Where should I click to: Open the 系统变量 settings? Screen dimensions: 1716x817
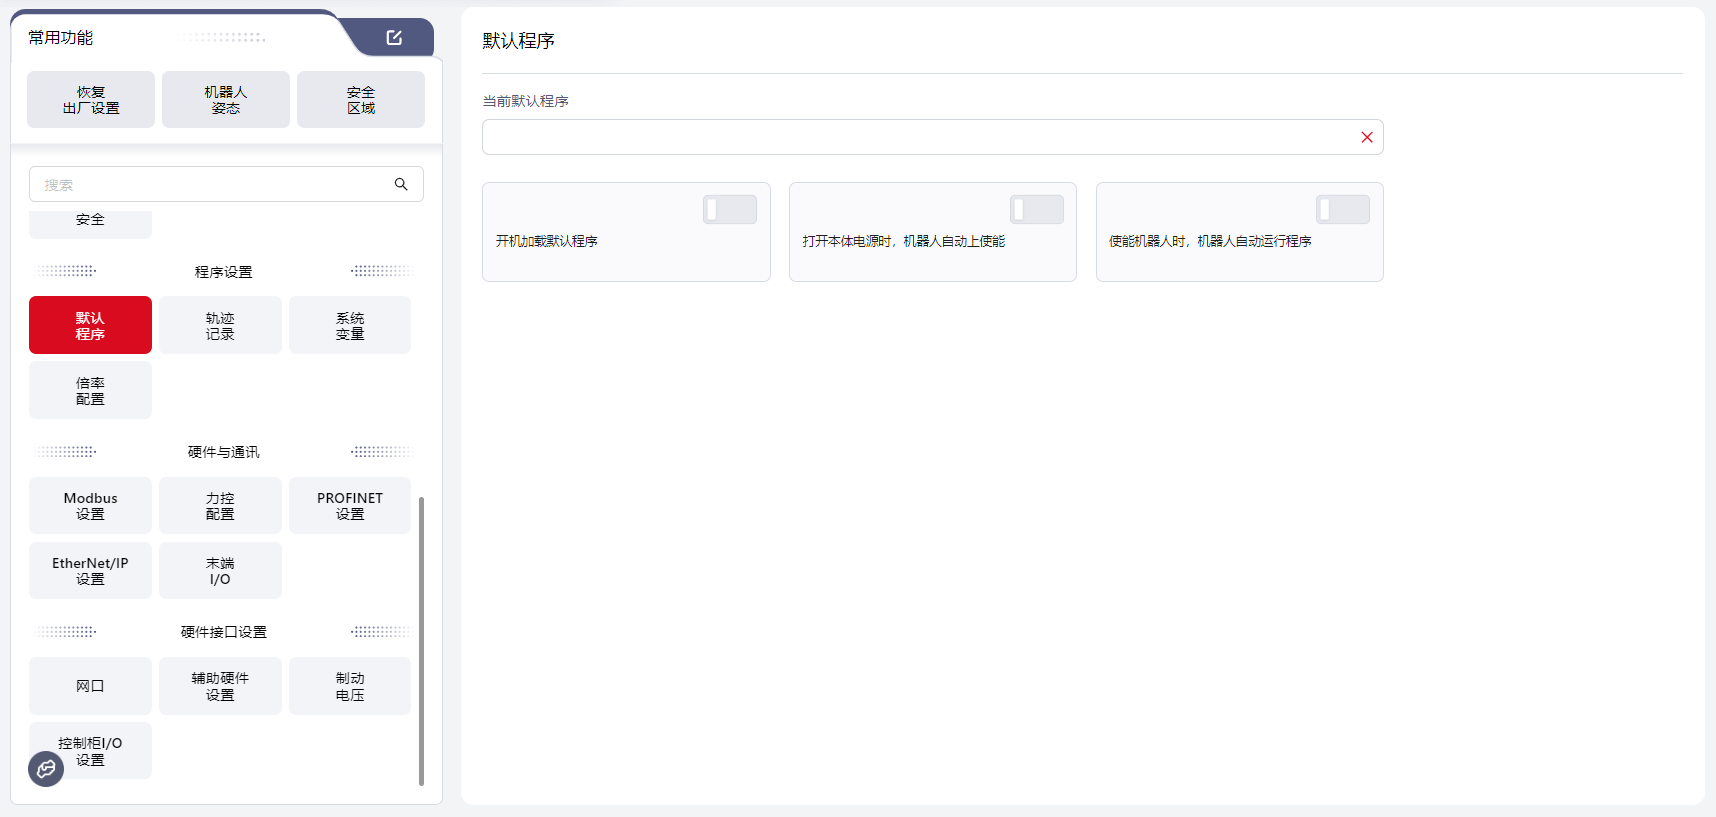click(x=350, y=325)
